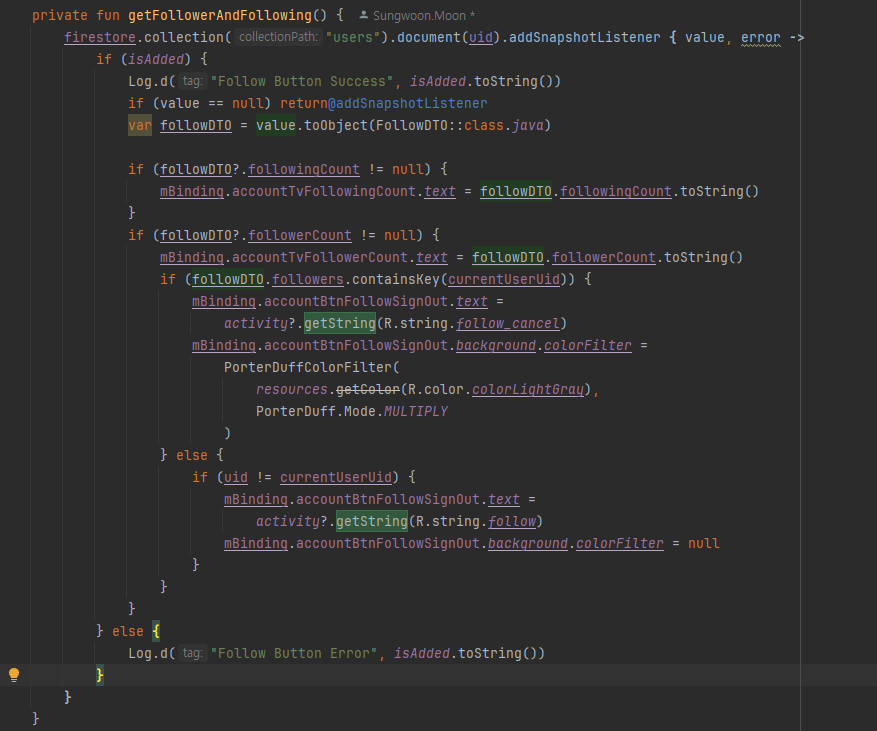The image size is (877, 731).
Task: Click the "Follow Button Error" string
Action: point(294,653)
